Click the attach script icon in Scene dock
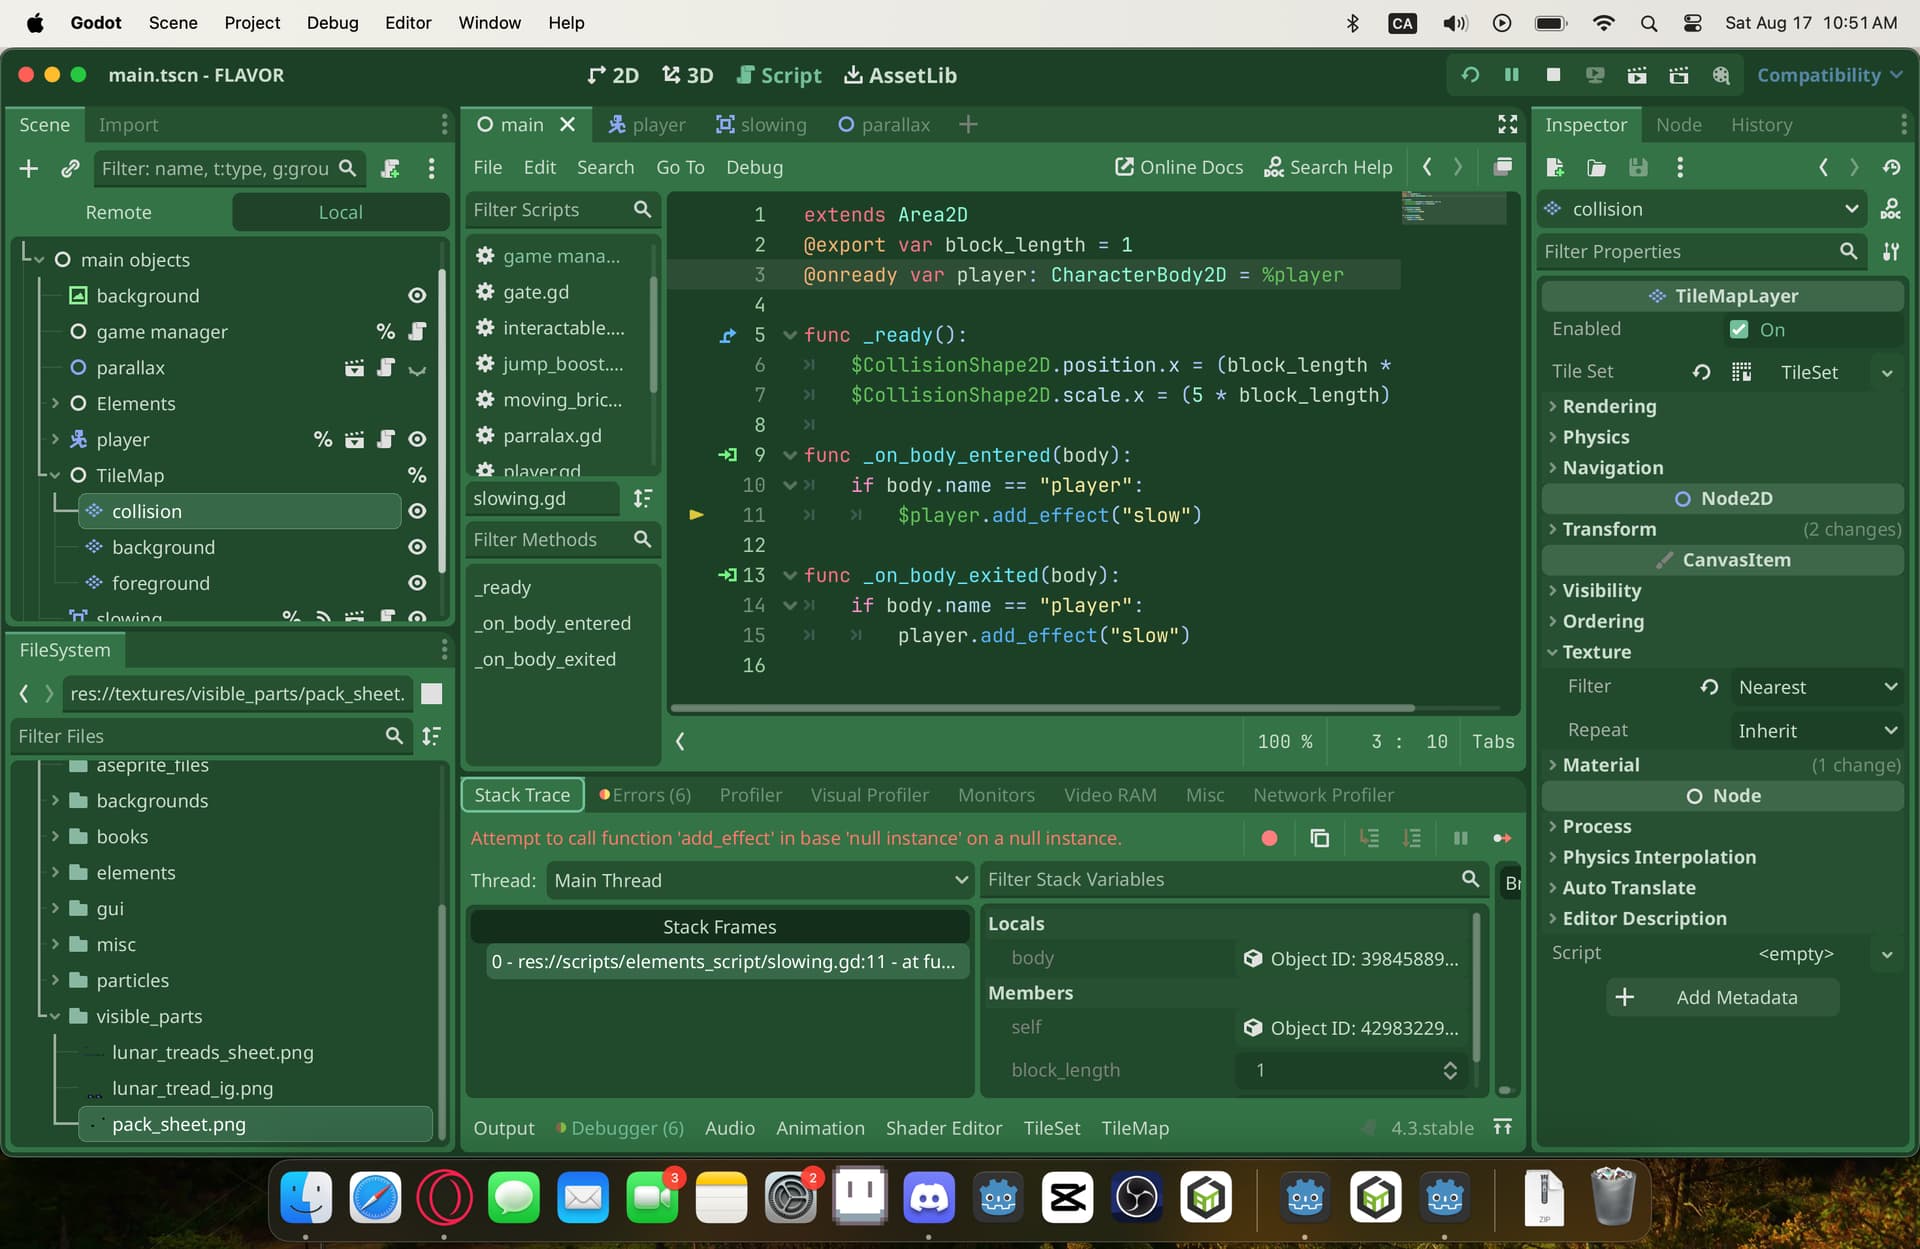This screenshot has width=1920, height=1249. coord(391,169)
